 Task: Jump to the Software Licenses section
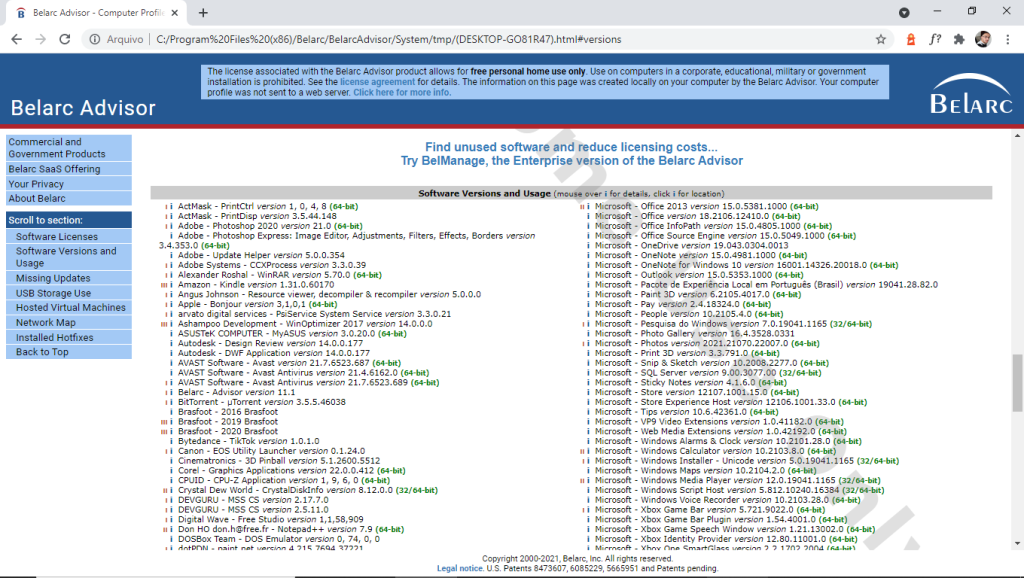click(57, 237)
